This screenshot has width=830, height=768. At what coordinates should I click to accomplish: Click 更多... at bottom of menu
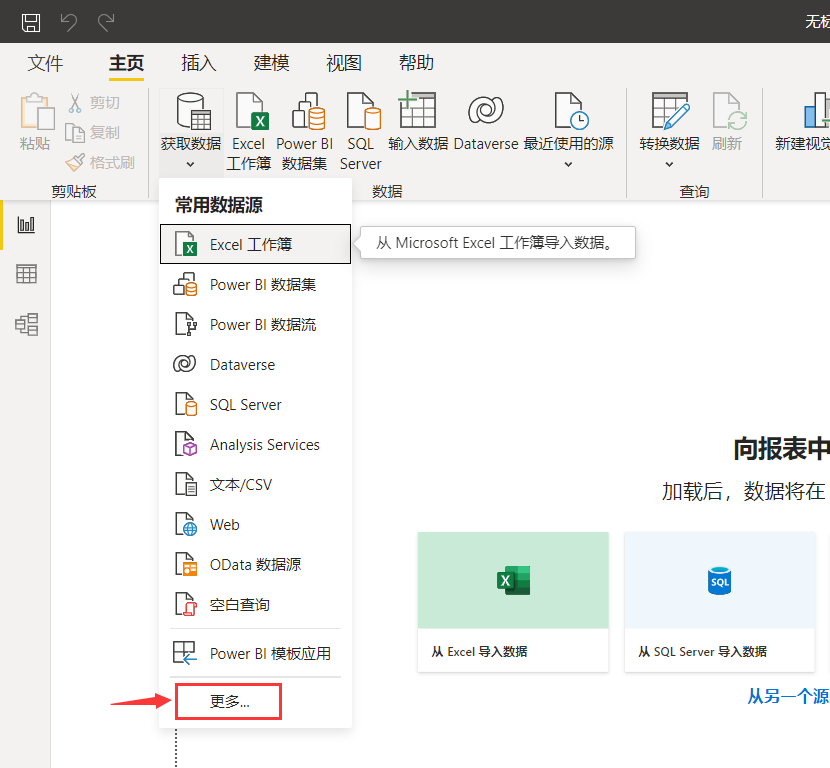pos(229,702)
